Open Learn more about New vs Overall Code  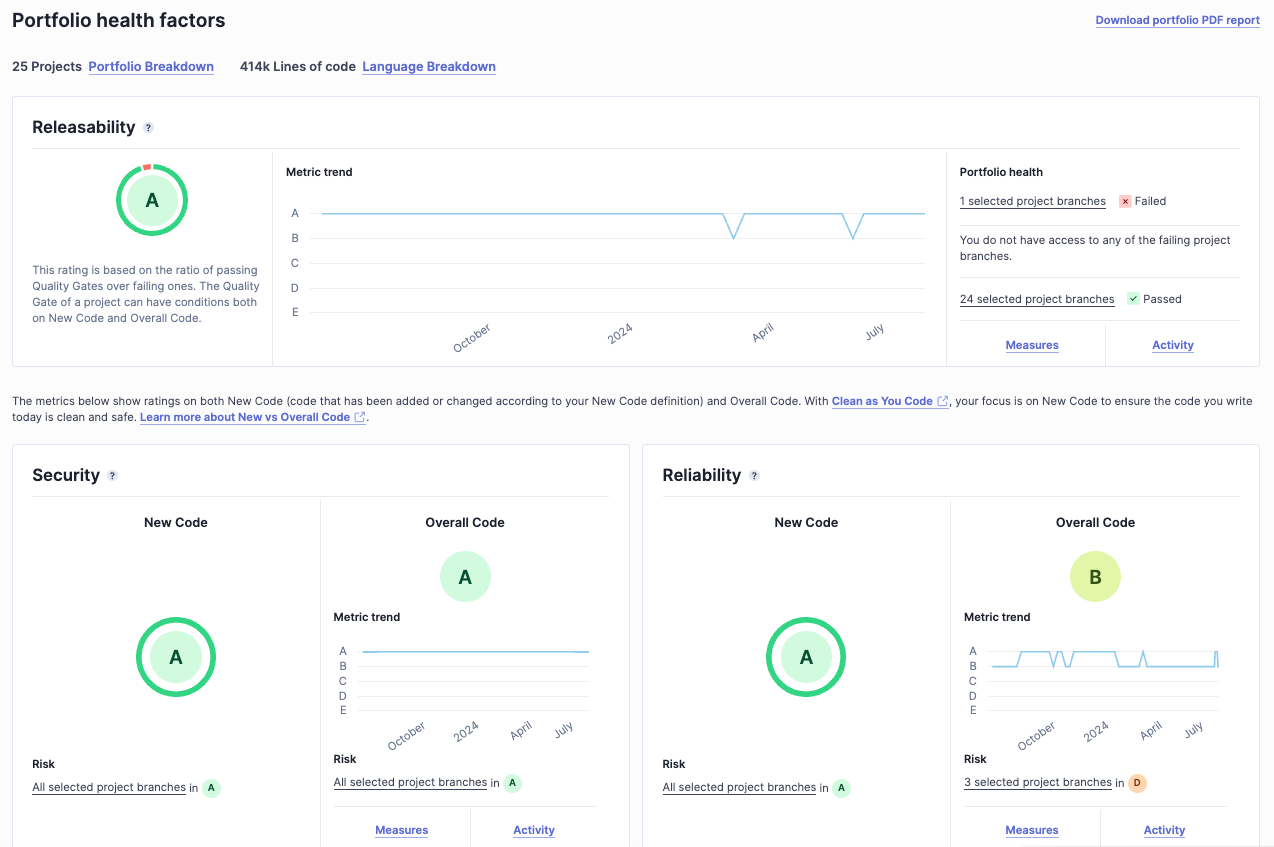click(246, 417)
